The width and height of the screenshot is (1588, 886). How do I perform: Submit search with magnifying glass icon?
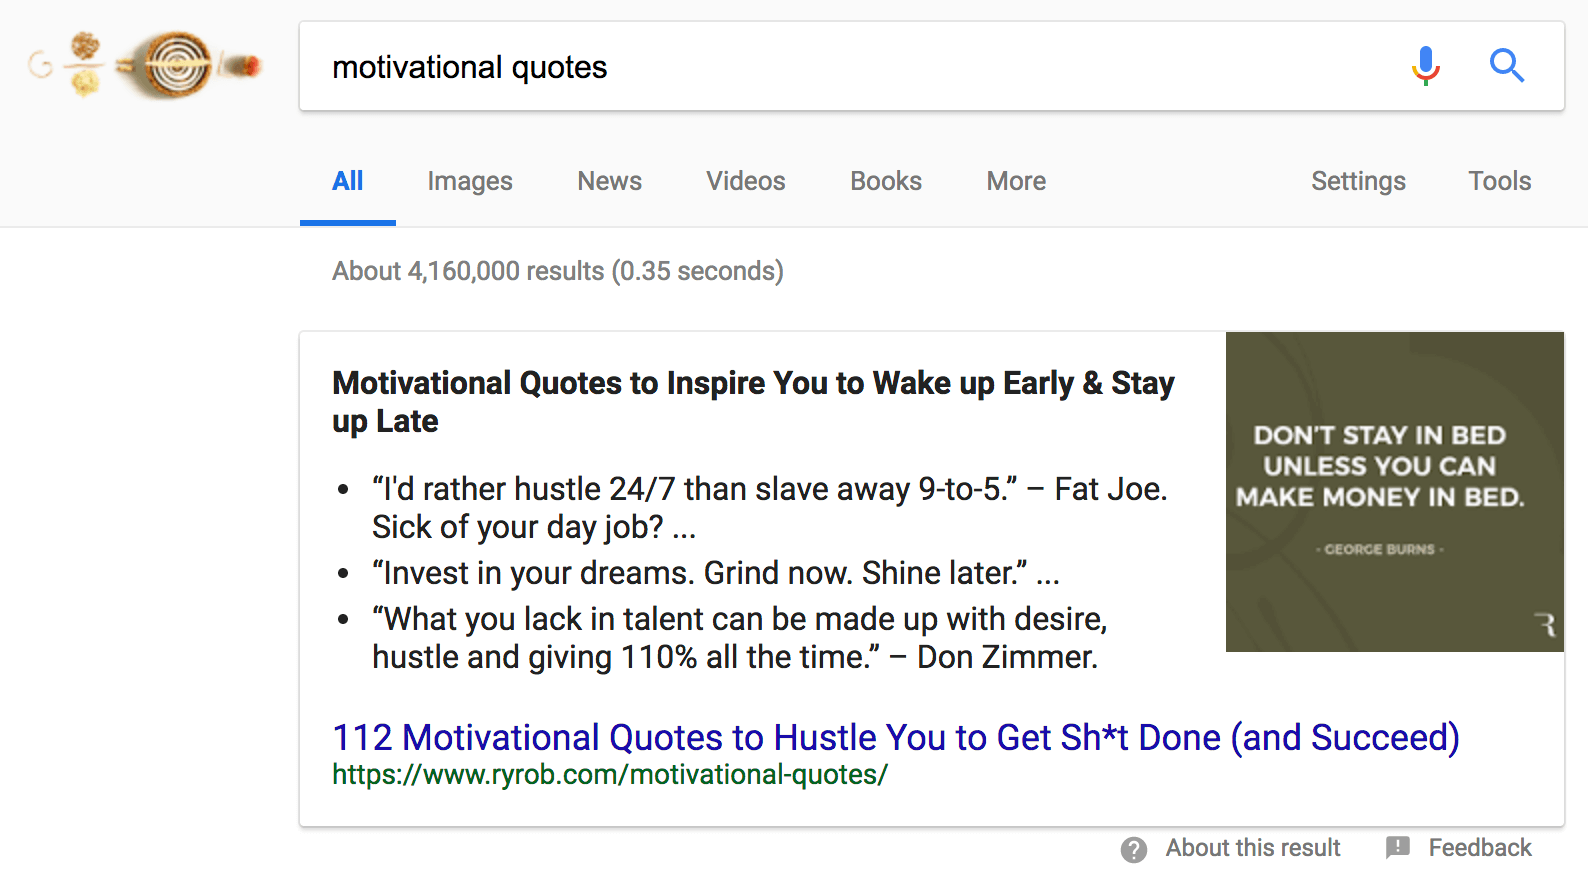click(1506, 66)
